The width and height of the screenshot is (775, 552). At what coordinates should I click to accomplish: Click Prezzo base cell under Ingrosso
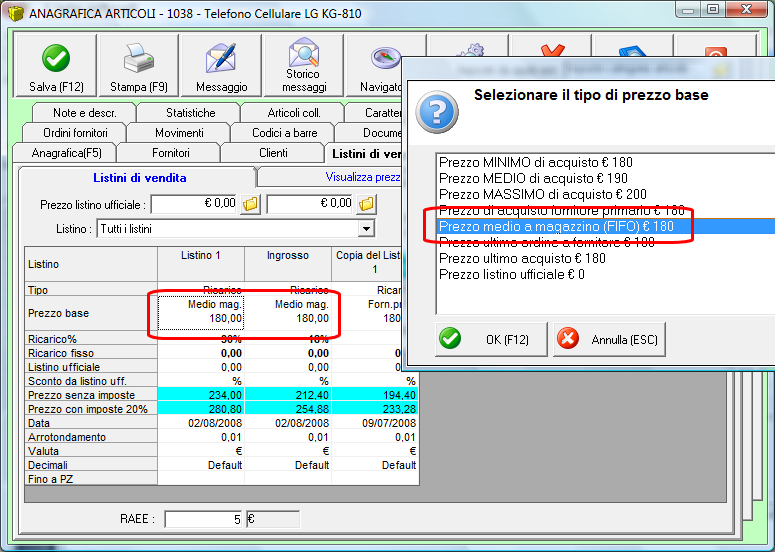coord(288,313)
